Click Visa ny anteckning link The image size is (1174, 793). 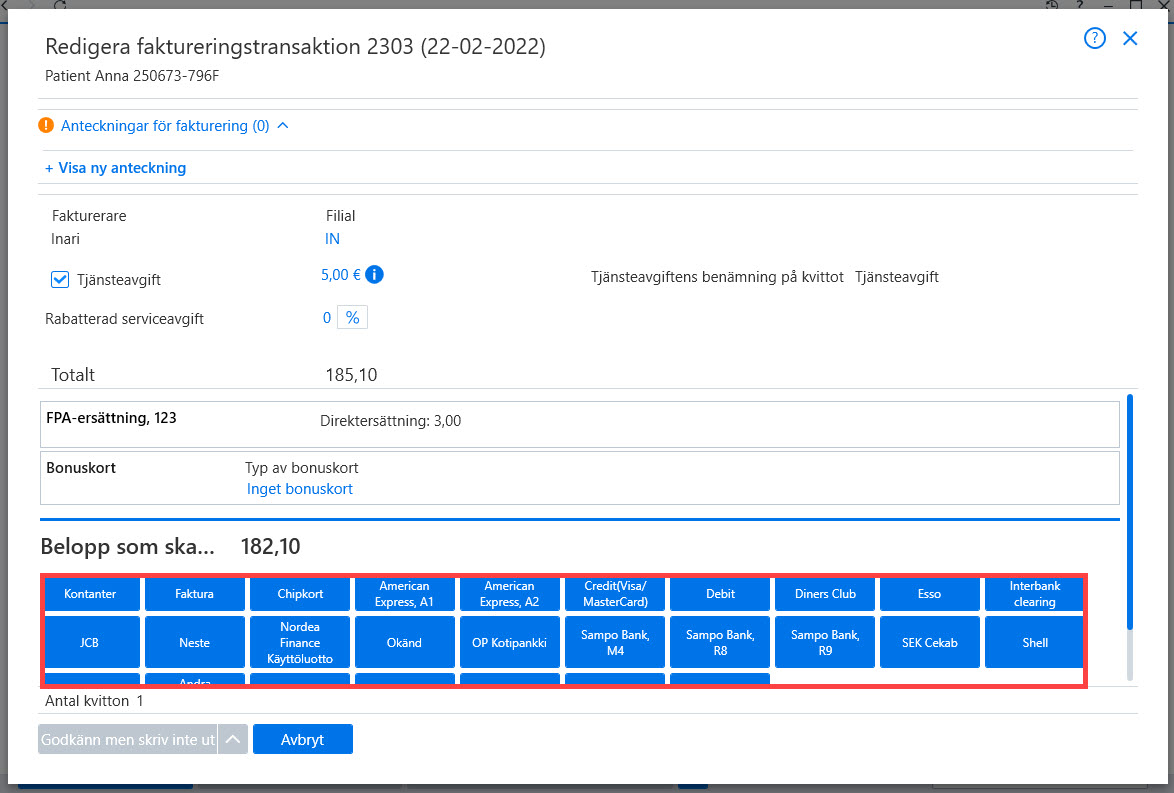click(115, 168)
